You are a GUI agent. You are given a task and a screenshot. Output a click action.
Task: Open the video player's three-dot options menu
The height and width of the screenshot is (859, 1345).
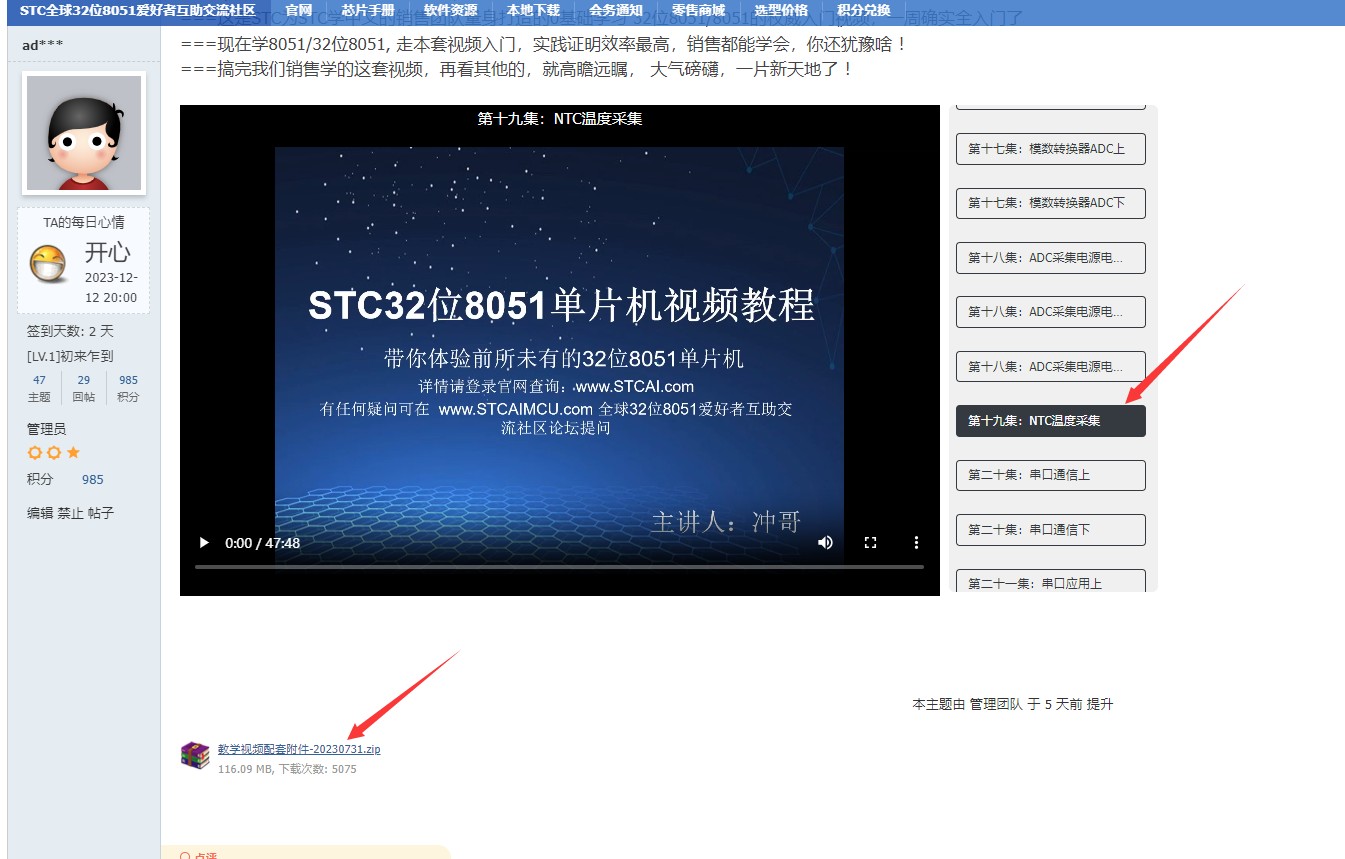point(916,543)
